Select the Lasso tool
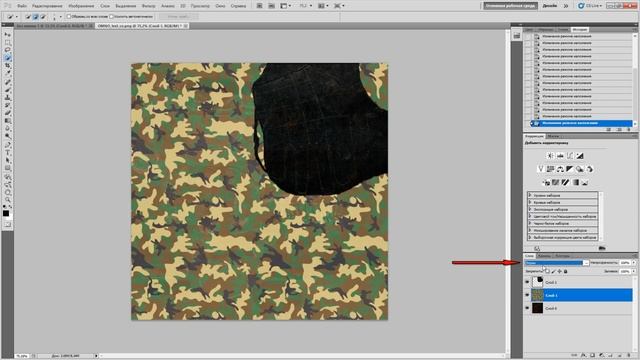 point(7,50)
